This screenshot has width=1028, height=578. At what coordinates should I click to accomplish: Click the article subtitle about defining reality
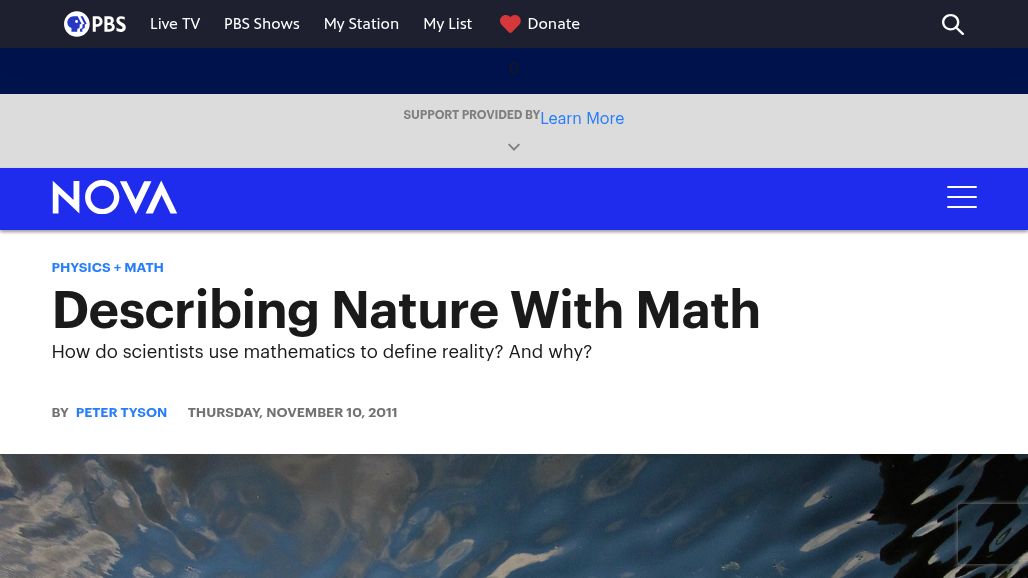321,352
